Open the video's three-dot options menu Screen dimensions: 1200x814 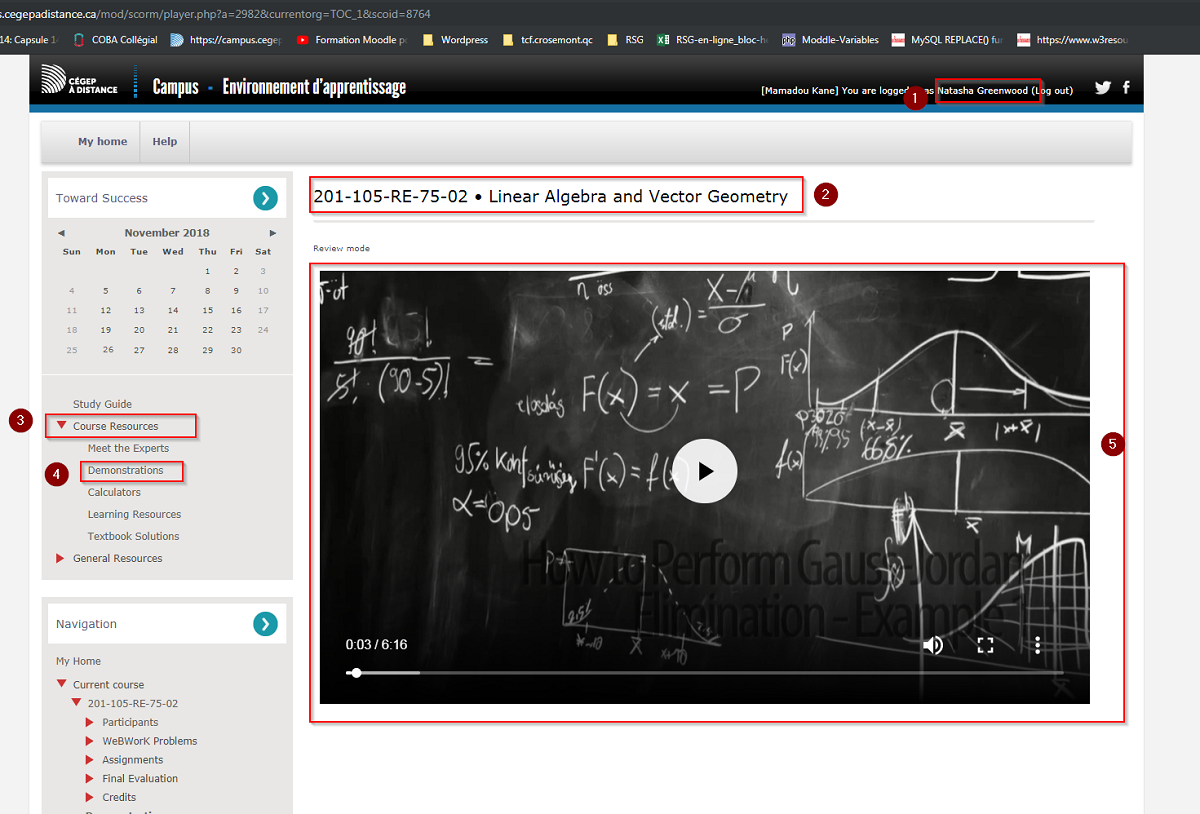coord(1038,645)
